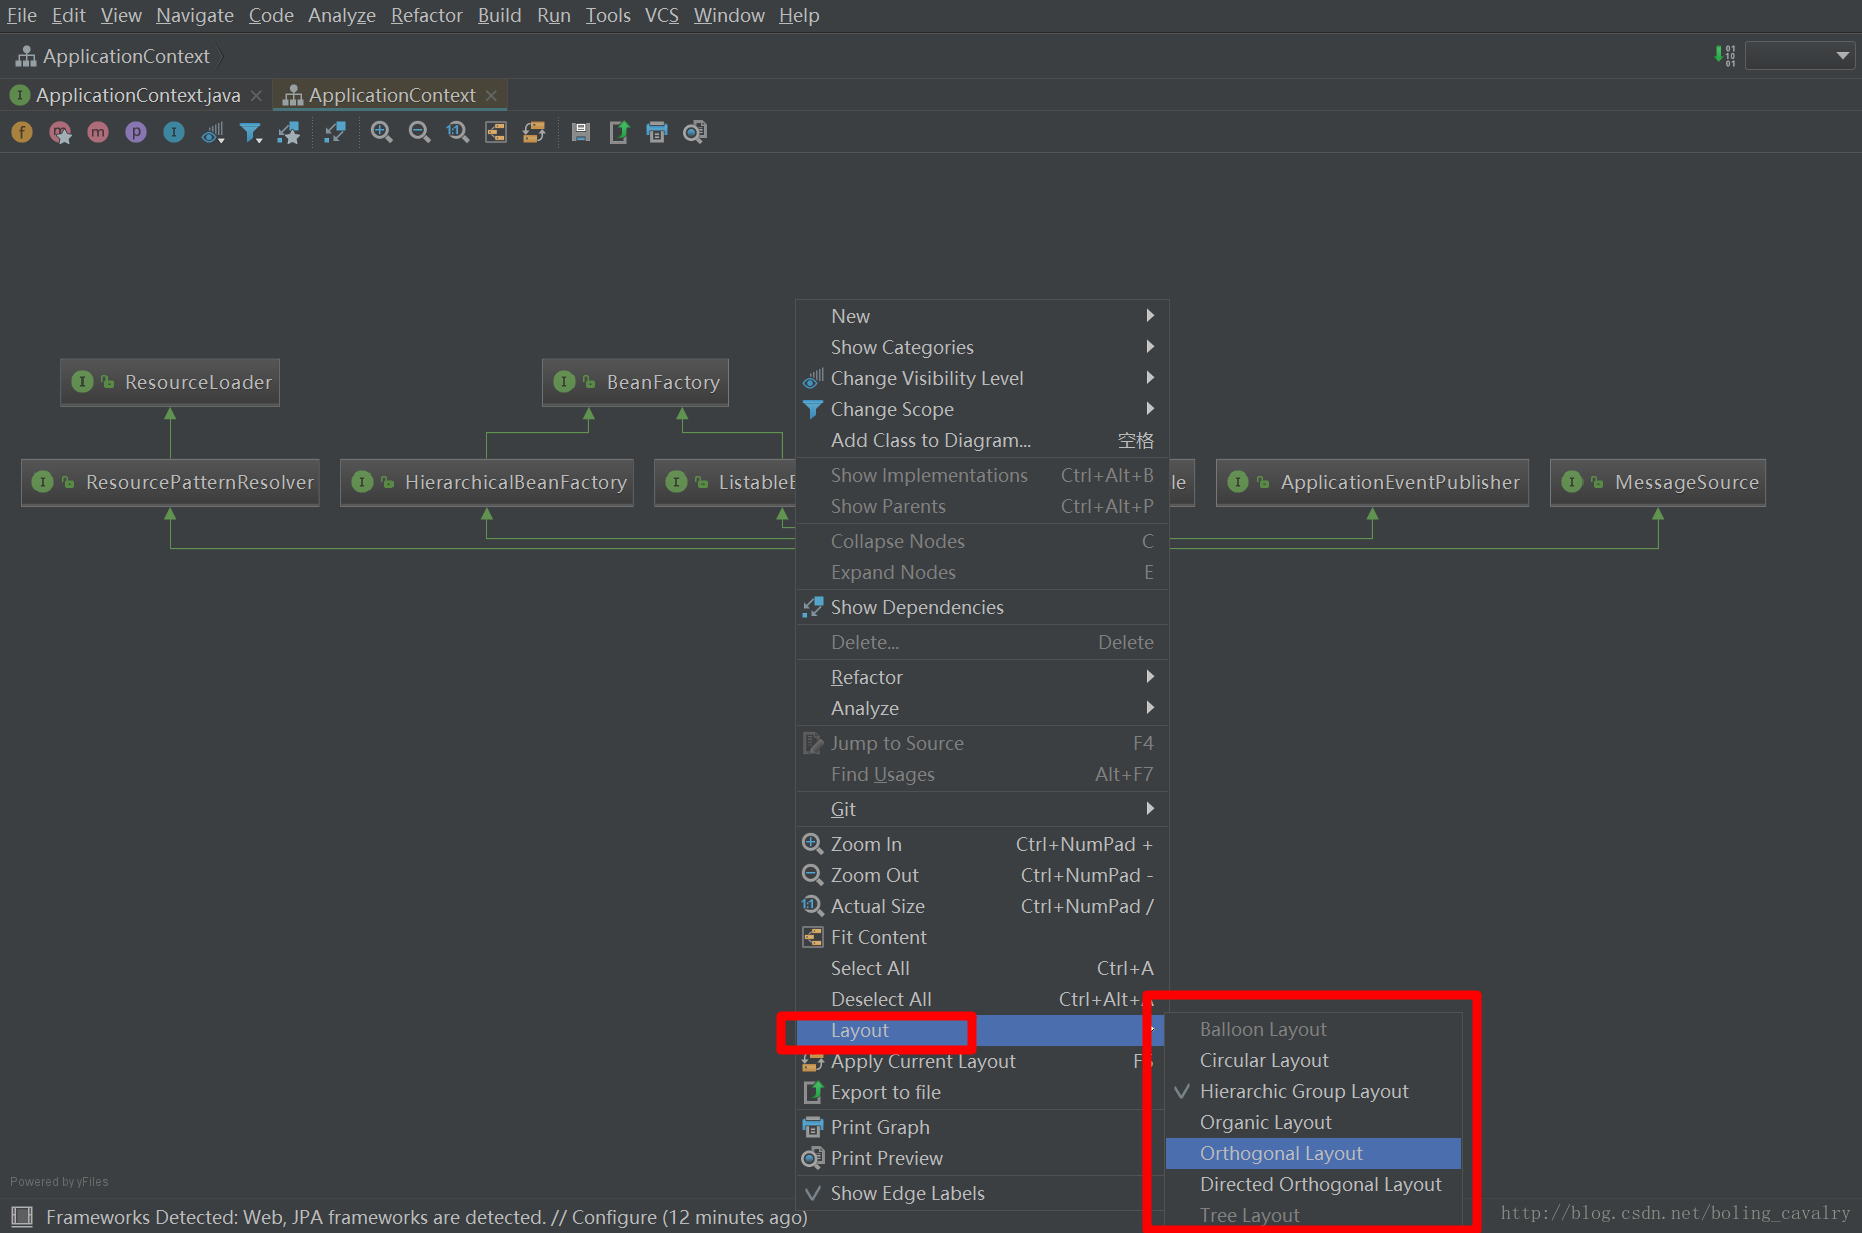Expand the Analyze submenu in context menu
This screenshot has height=1233, width=1862.
pos(982,708)
